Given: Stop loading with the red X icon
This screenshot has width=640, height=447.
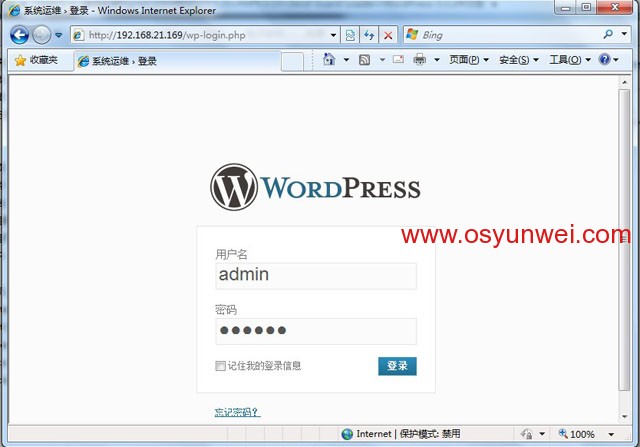Looking at the screenshot, I should [388, 36].
